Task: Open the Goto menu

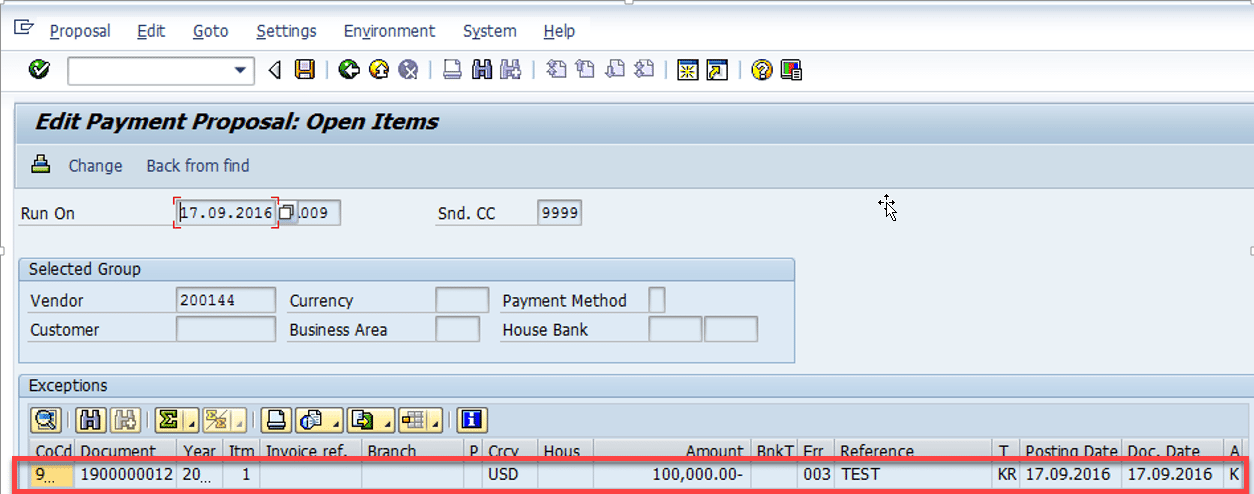Action: (x=211, y=31)
